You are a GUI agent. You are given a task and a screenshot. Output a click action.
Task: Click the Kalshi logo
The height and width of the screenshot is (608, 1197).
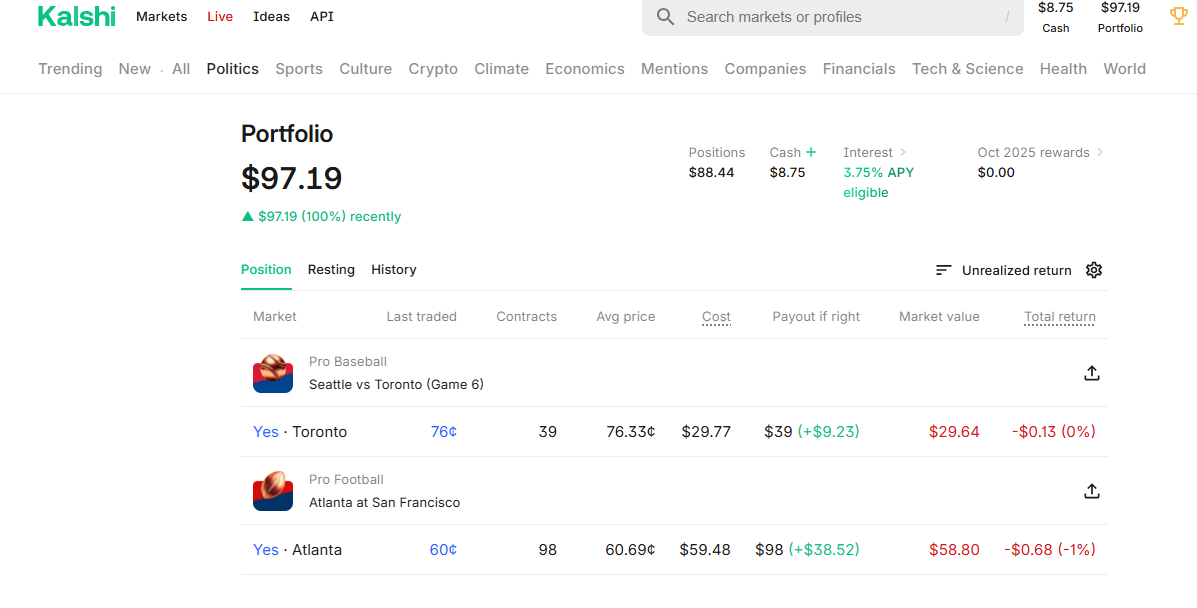coord(76,17)
